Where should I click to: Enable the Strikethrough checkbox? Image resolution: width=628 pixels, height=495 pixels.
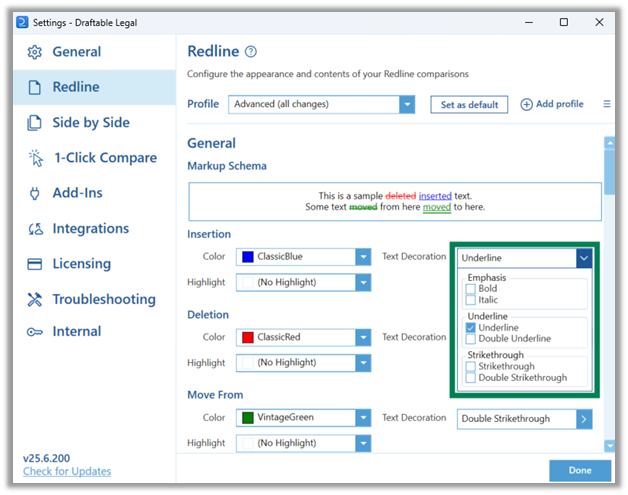[471, 366]
